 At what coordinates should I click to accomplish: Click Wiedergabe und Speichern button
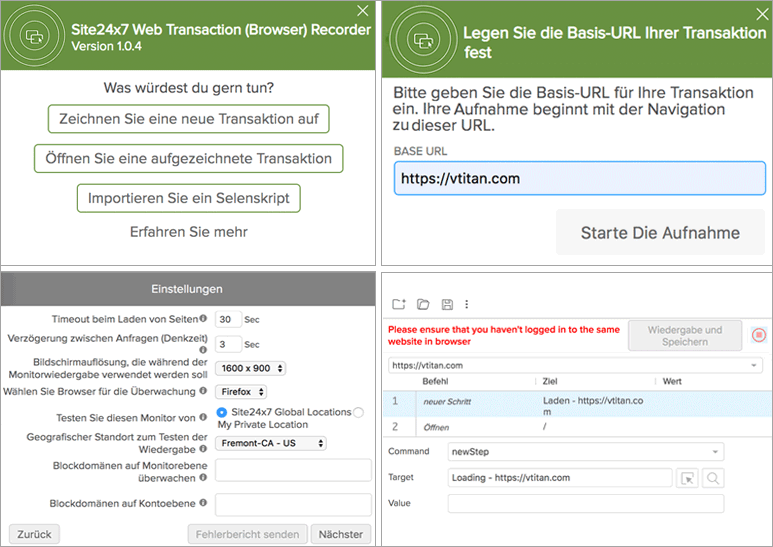685,336
